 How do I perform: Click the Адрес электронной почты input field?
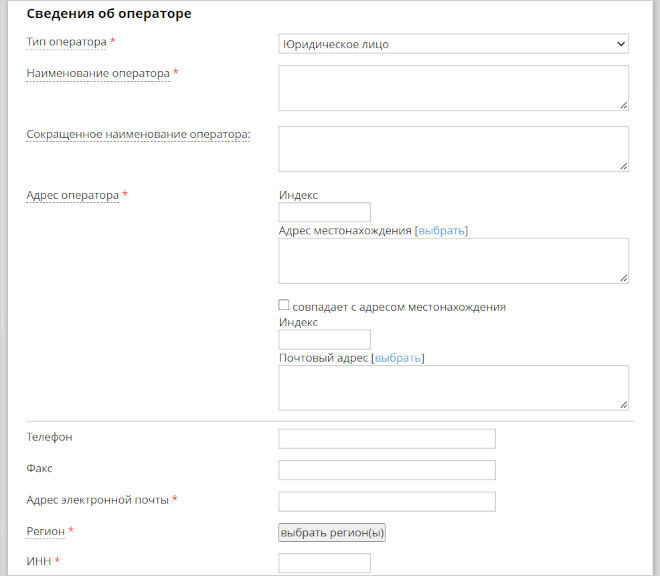[x=387, y=501]
